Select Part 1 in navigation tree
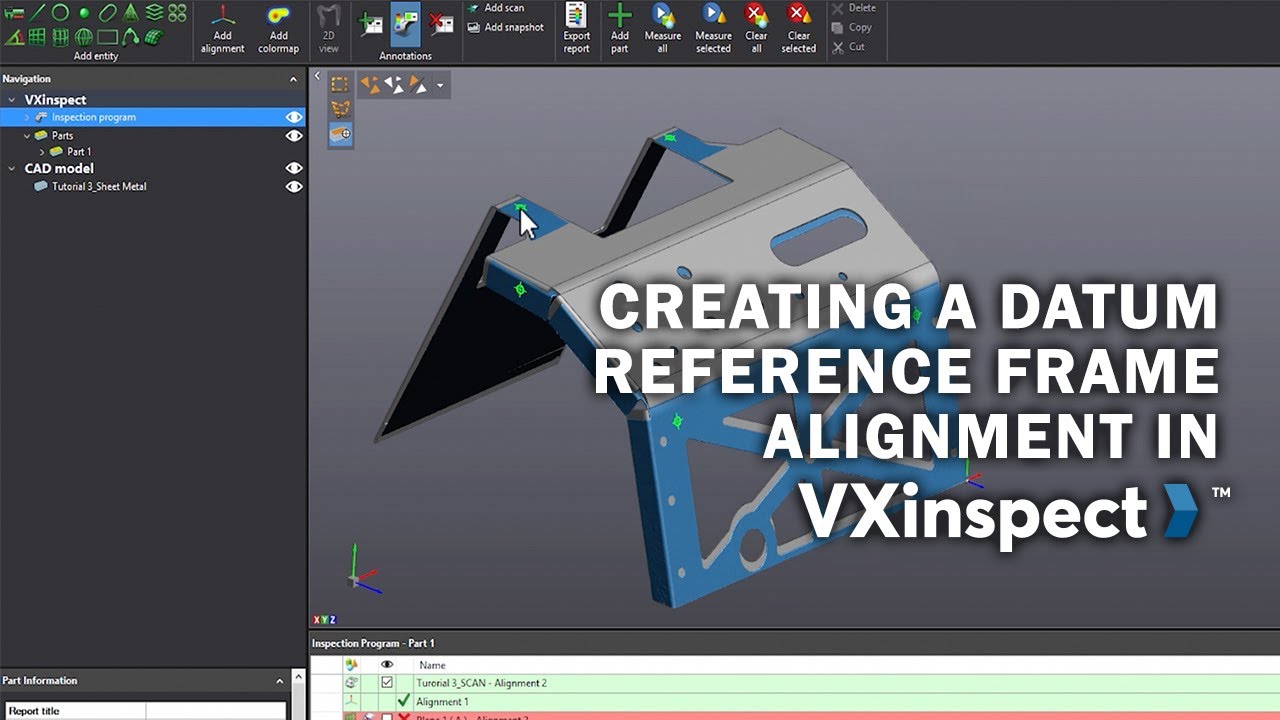The width and height of the screenshot is (1280, 720). click(79, 152)
